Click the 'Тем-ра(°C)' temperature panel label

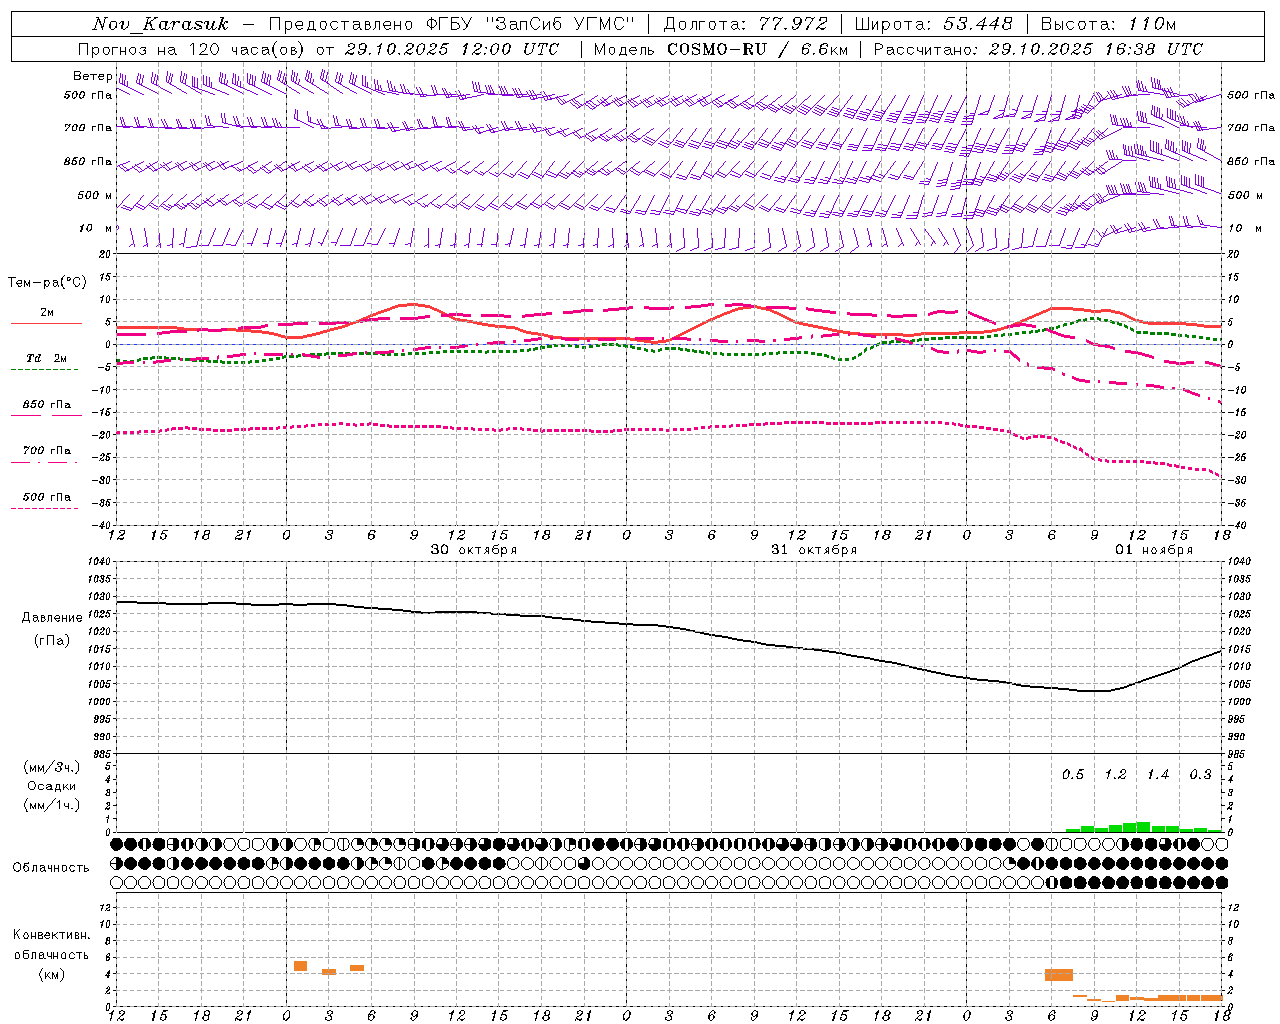[47, 283]
